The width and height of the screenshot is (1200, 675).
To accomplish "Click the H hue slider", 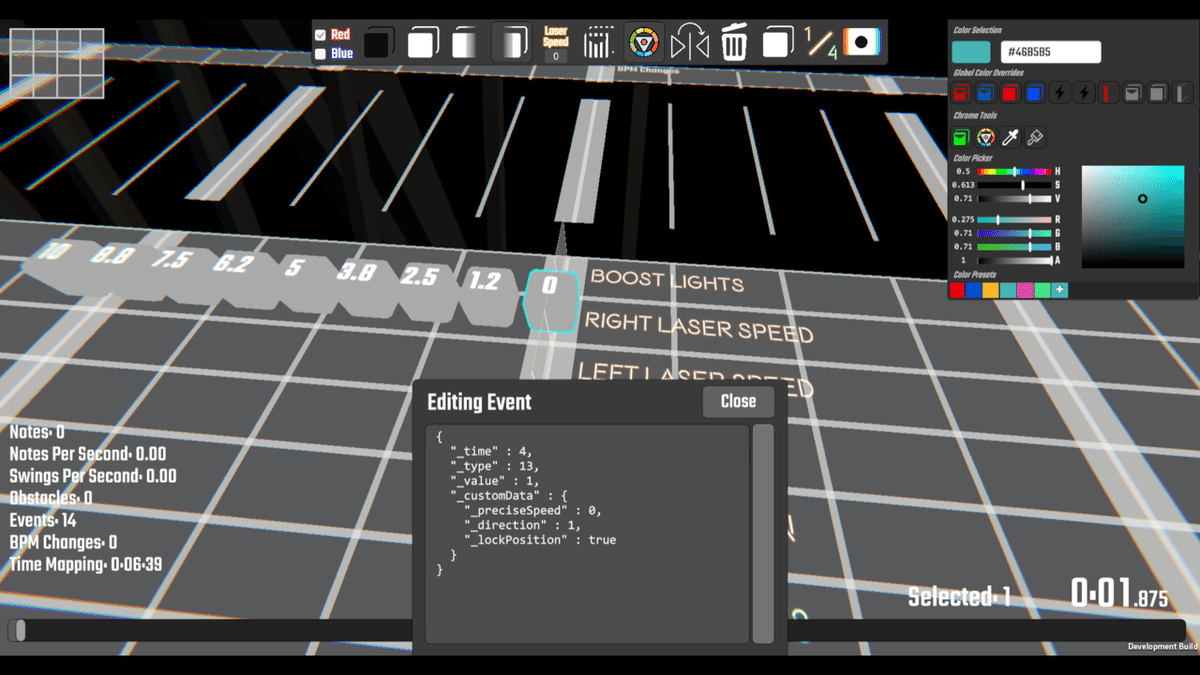I will click(1014, 171).
